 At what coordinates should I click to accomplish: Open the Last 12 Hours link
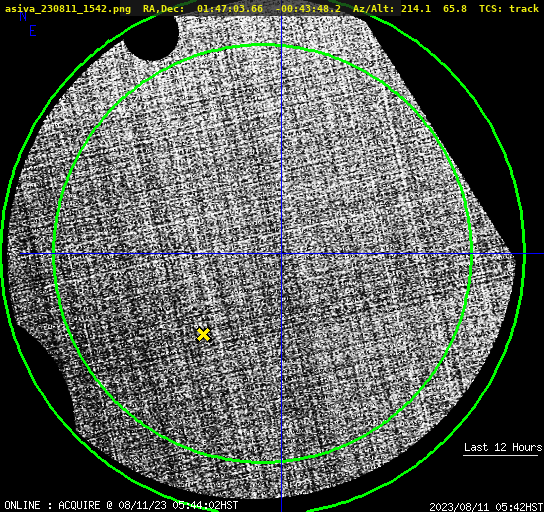tap(503, 447)
